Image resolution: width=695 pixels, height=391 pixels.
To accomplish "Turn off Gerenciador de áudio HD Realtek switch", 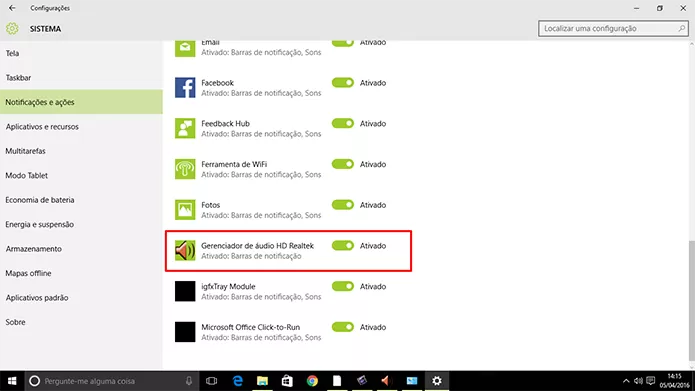I will click(343, 246).
